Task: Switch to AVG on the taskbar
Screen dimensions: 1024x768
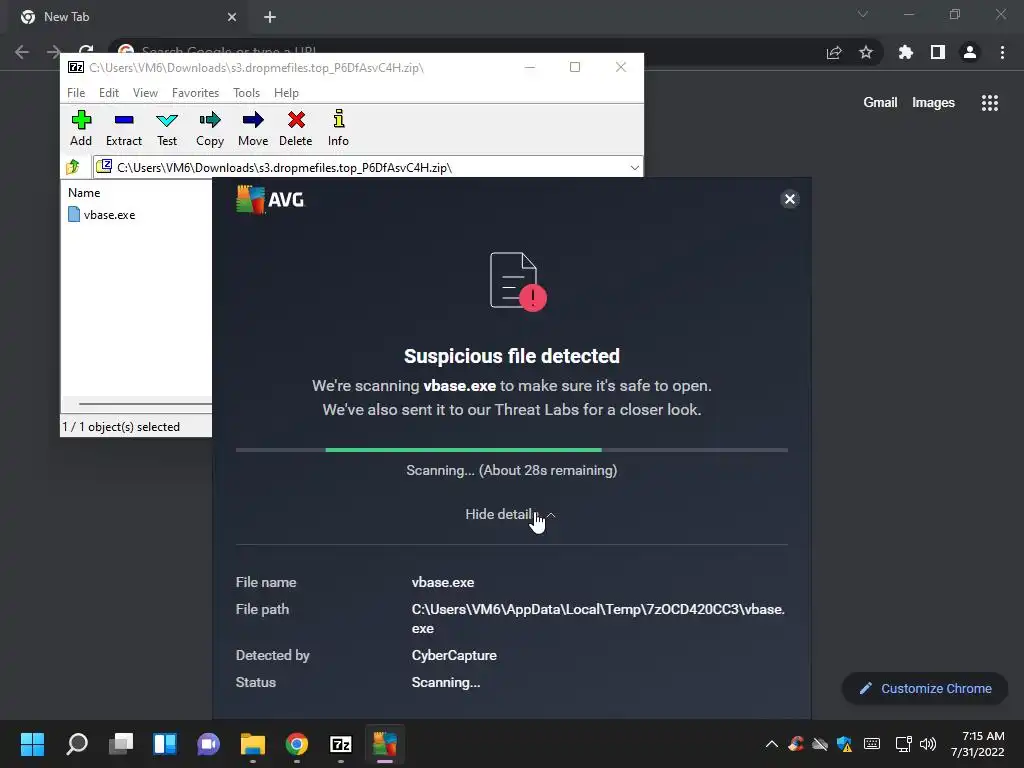Action: 385,744
